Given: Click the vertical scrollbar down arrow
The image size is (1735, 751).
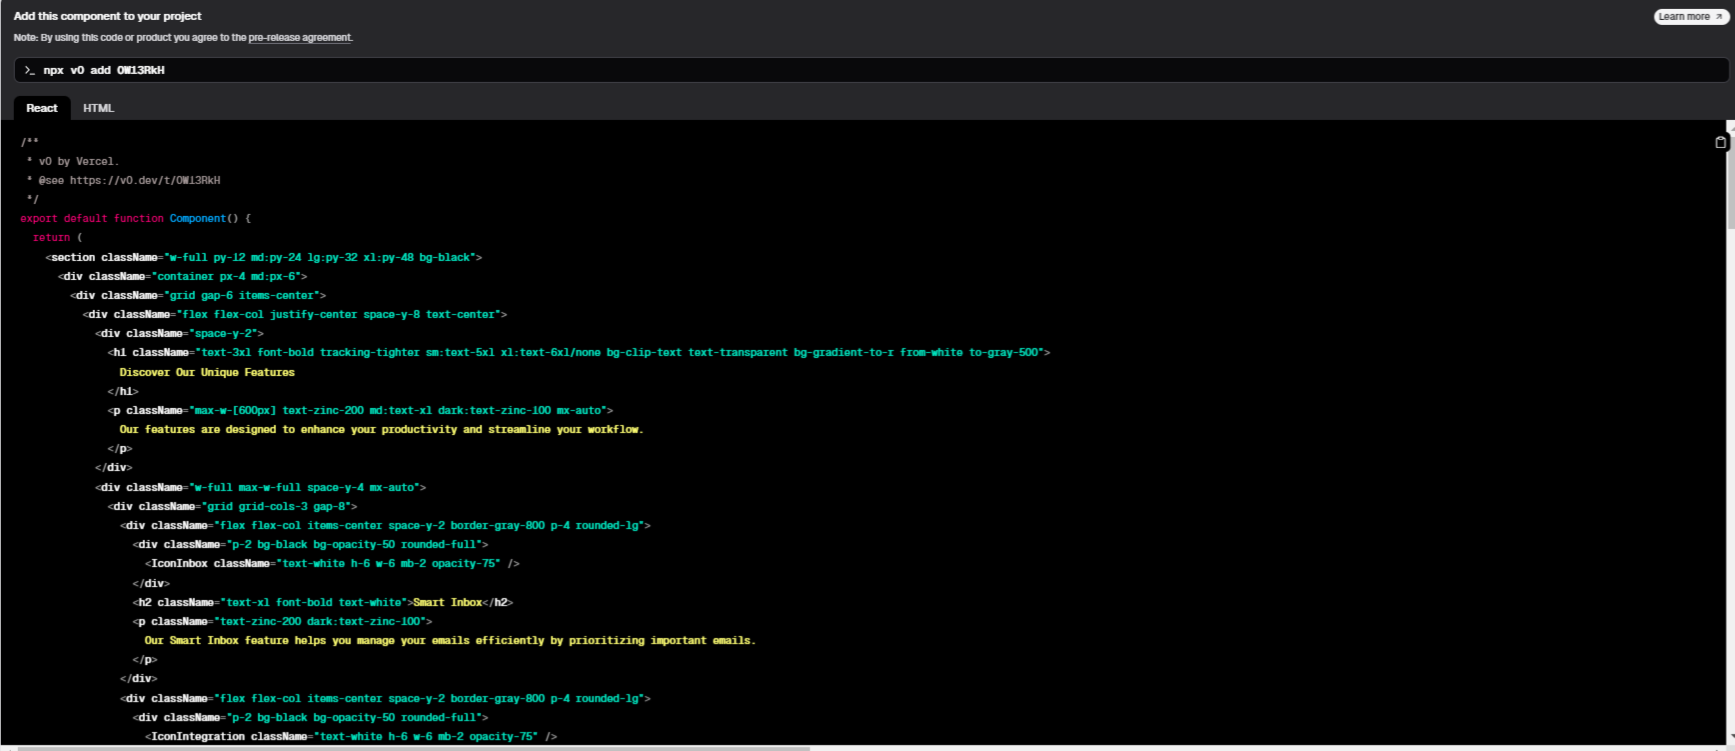Looking at the screenshot, I should pos(1730,738).
